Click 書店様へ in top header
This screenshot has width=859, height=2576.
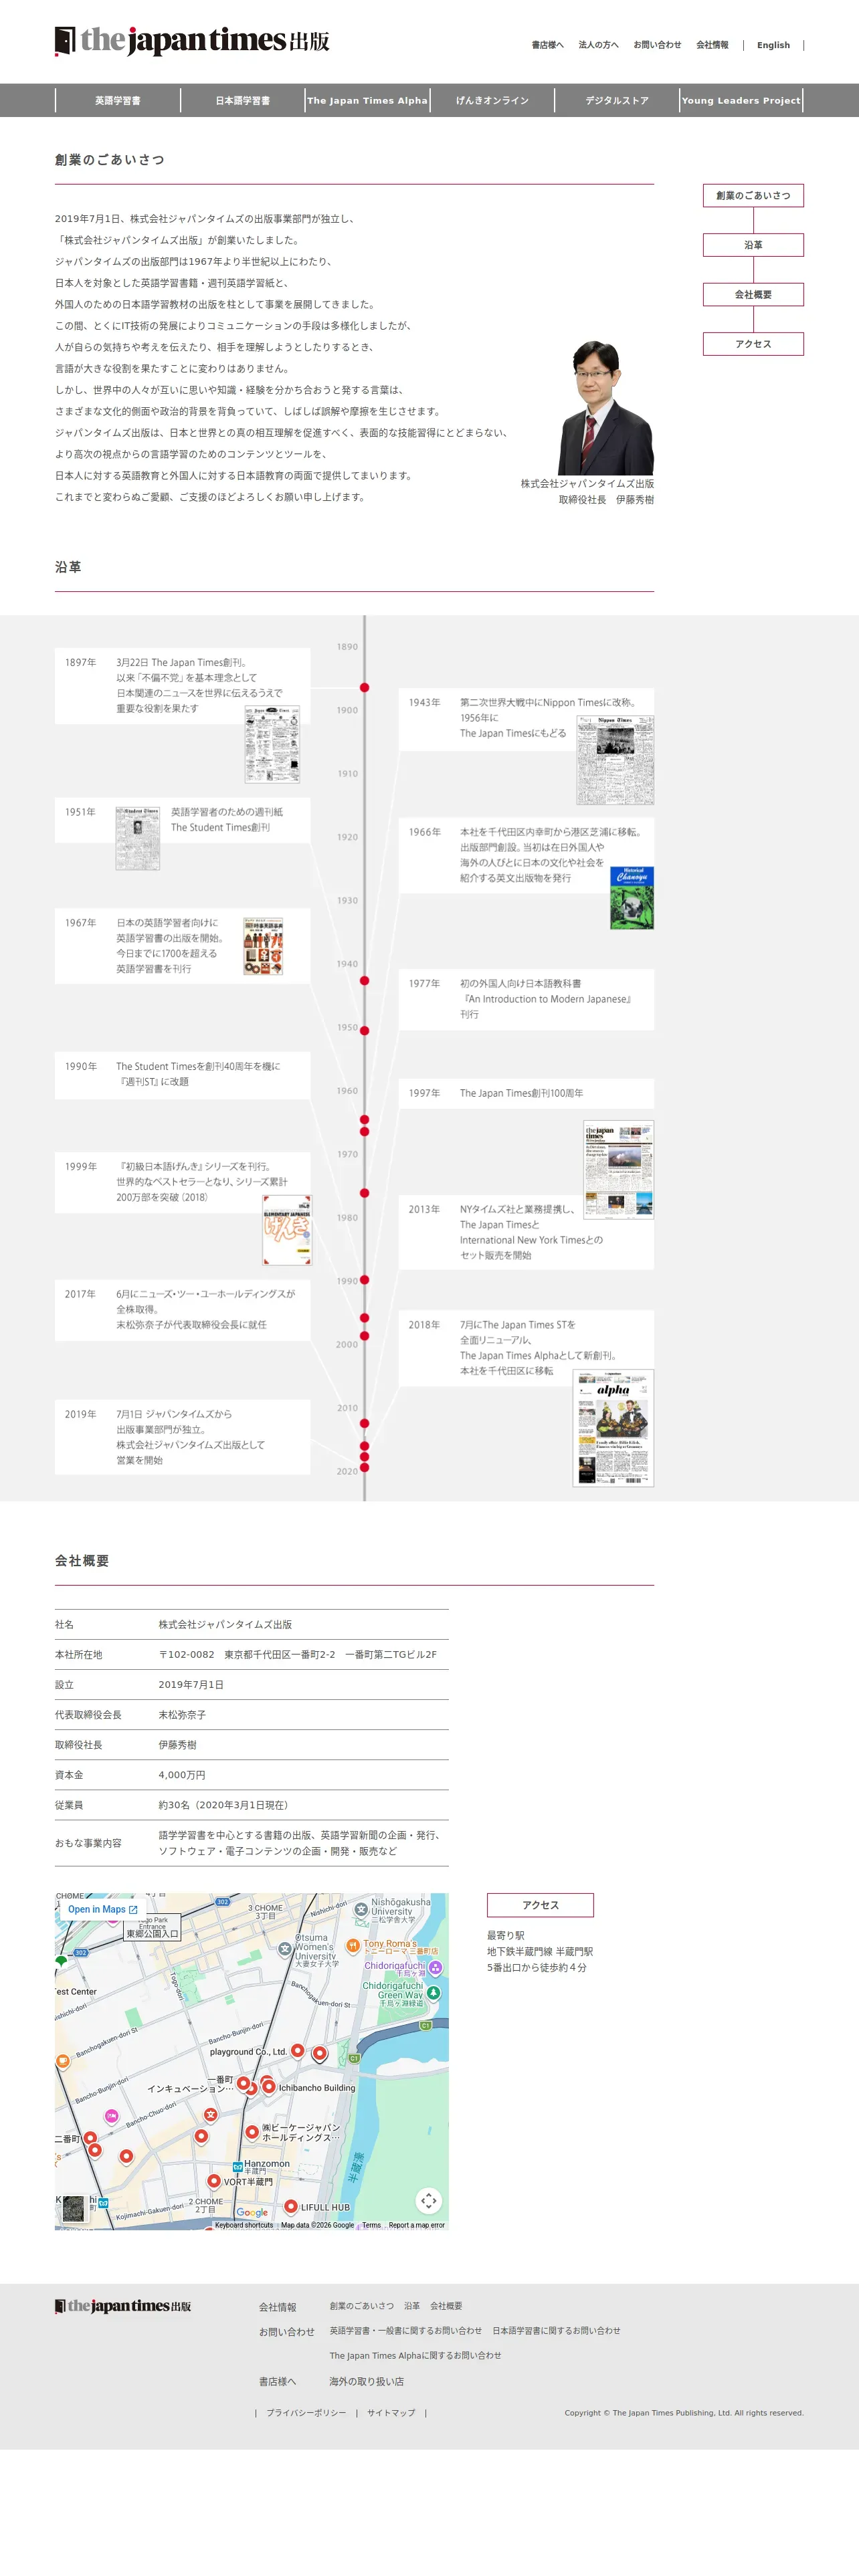pos(547,45)
